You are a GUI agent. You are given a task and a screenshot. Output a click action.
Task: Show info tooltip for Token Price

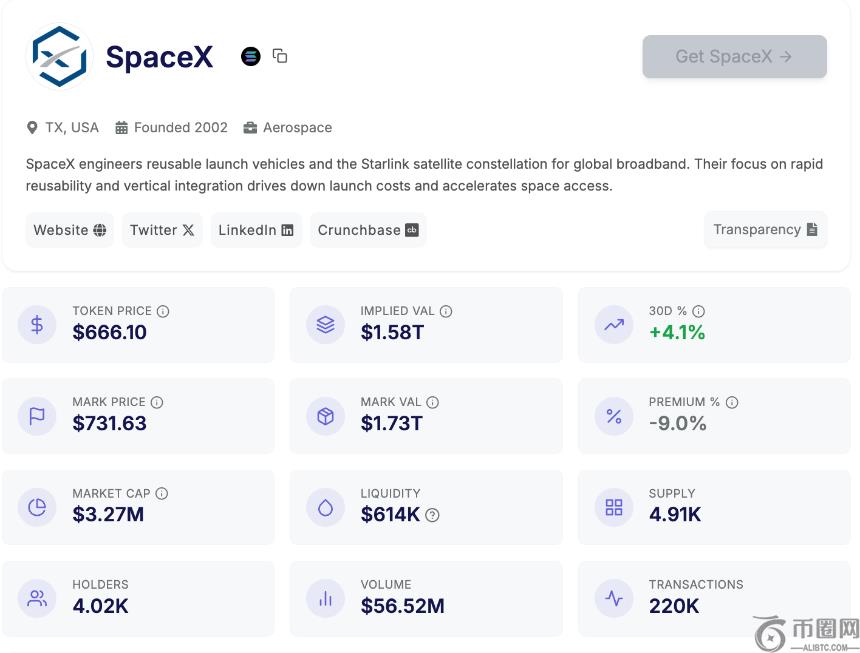tap(163, 311)
